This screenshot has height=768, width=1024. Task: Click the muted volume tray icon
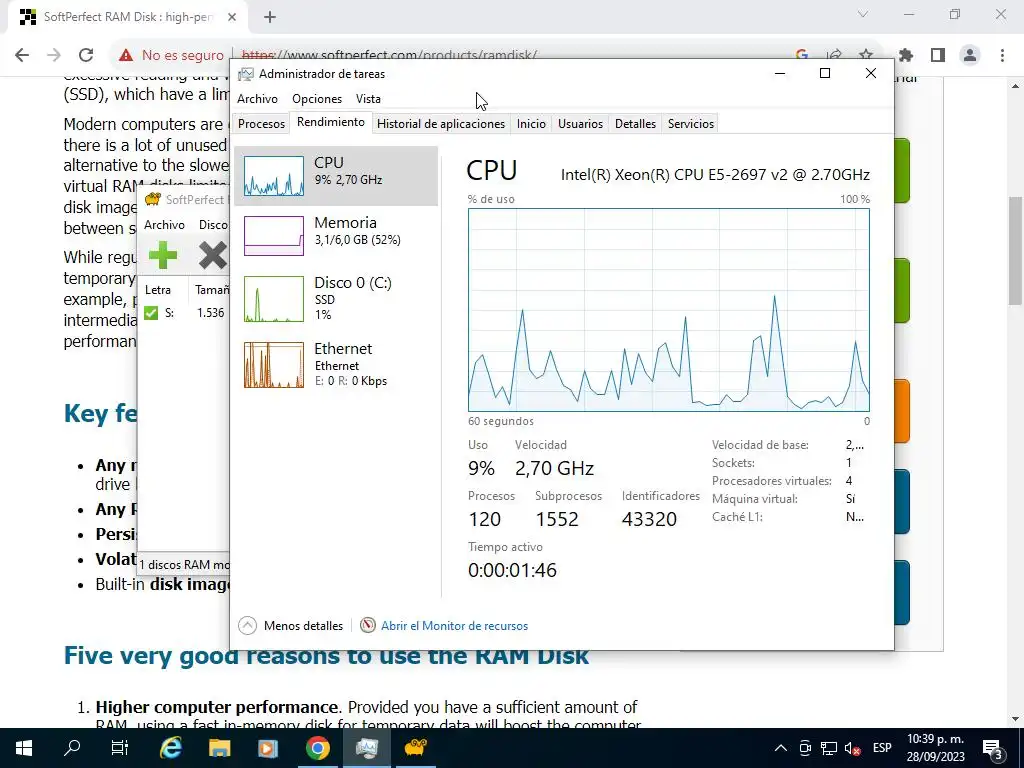coord(852,748)
